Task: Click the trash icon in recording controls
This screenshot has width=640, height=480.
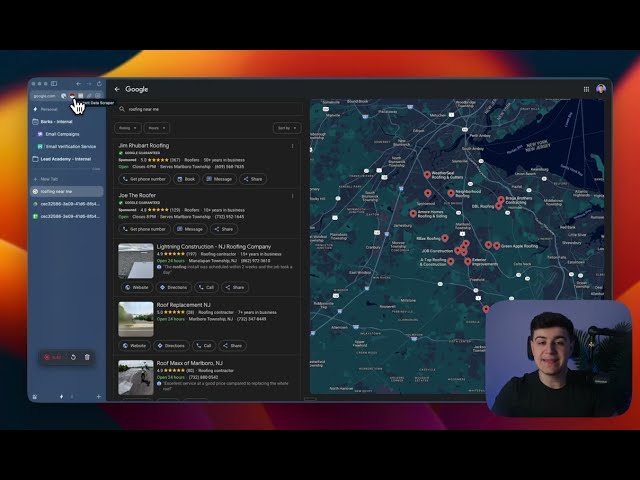Action: 87,357
